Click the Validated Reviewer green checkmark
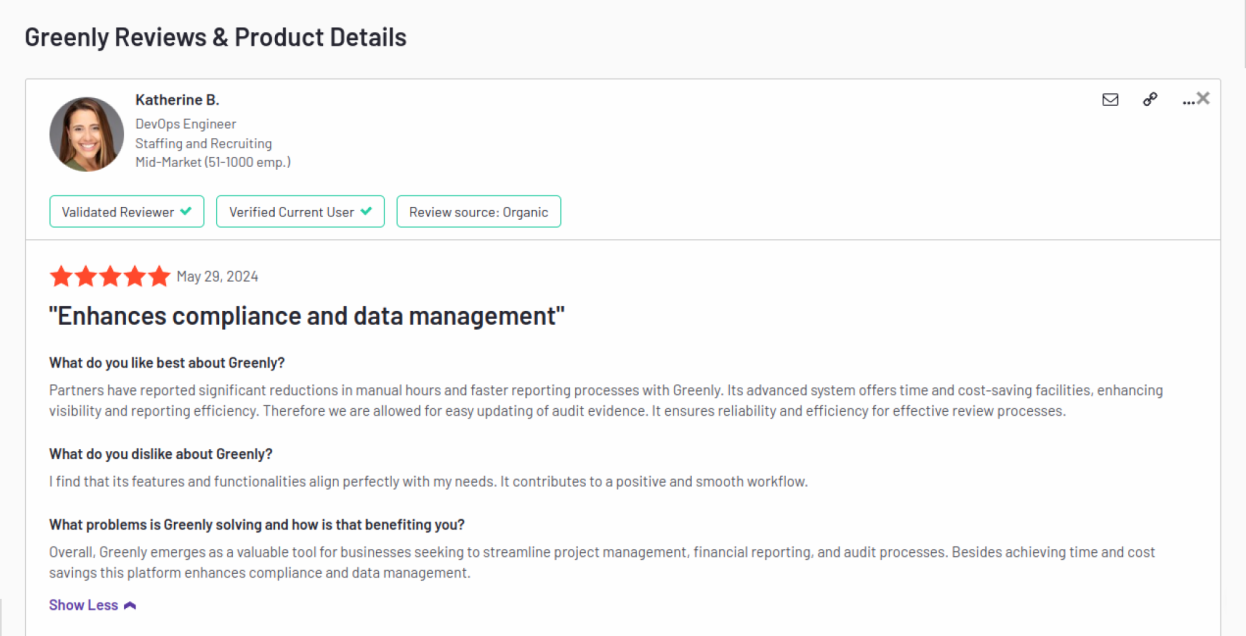This screenshot has width=1246, height=636. pos(186,211)
